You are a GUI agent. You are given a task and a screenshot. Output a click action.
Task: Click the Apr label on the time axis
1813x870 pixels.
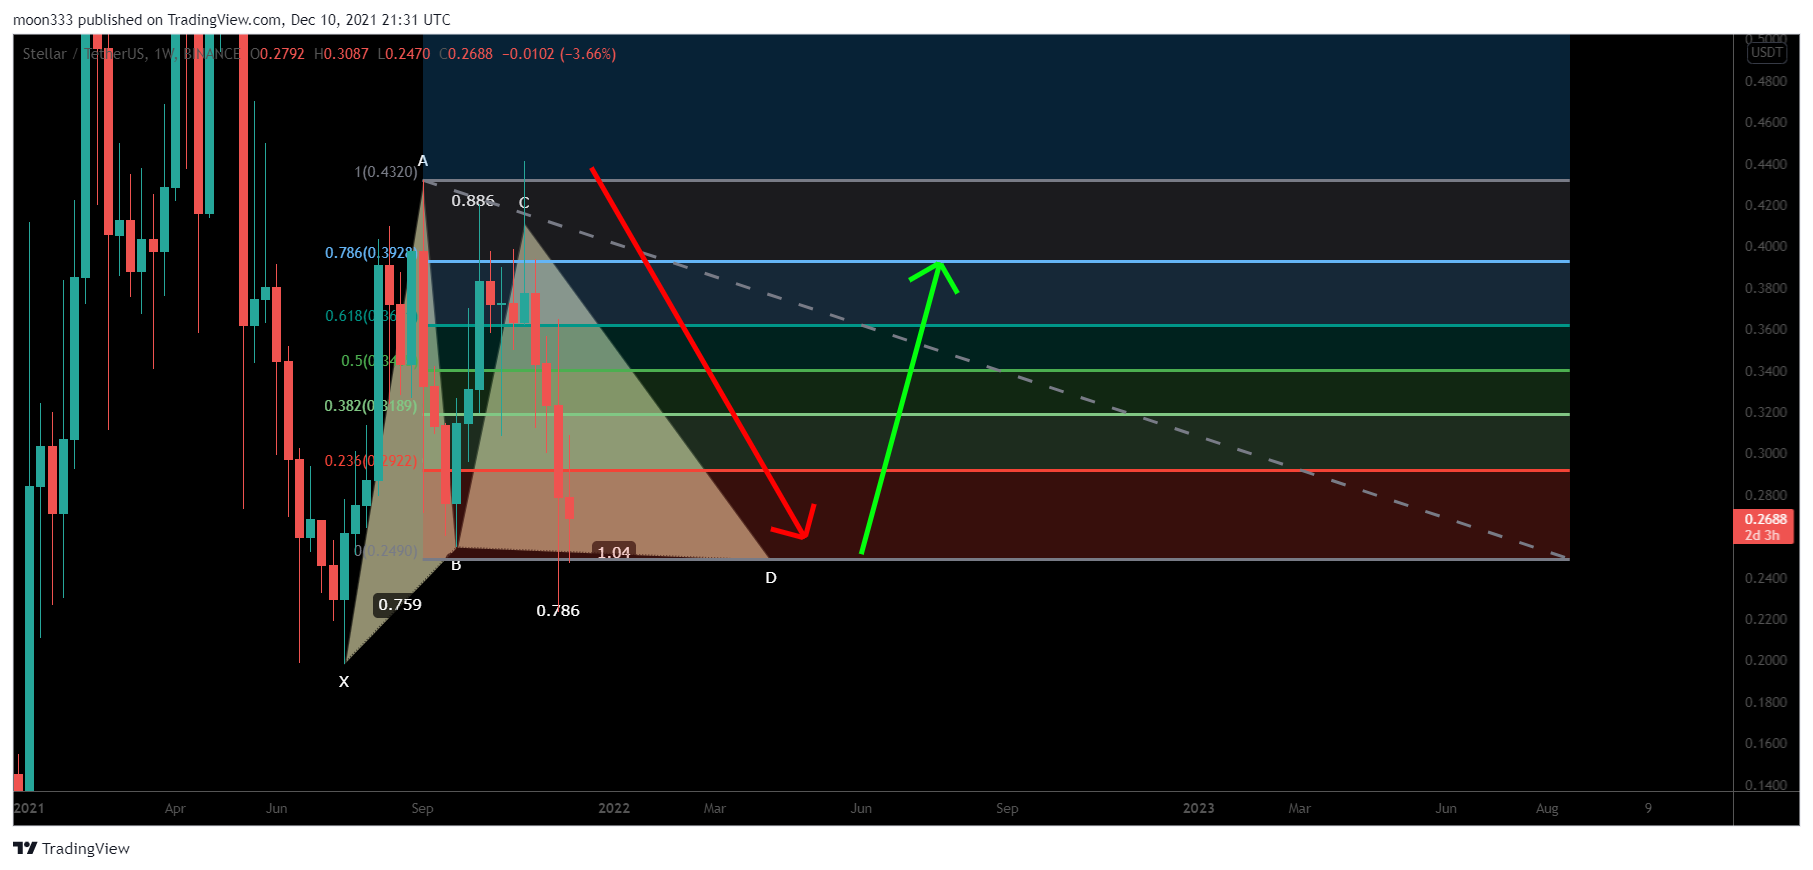point(175,809)
